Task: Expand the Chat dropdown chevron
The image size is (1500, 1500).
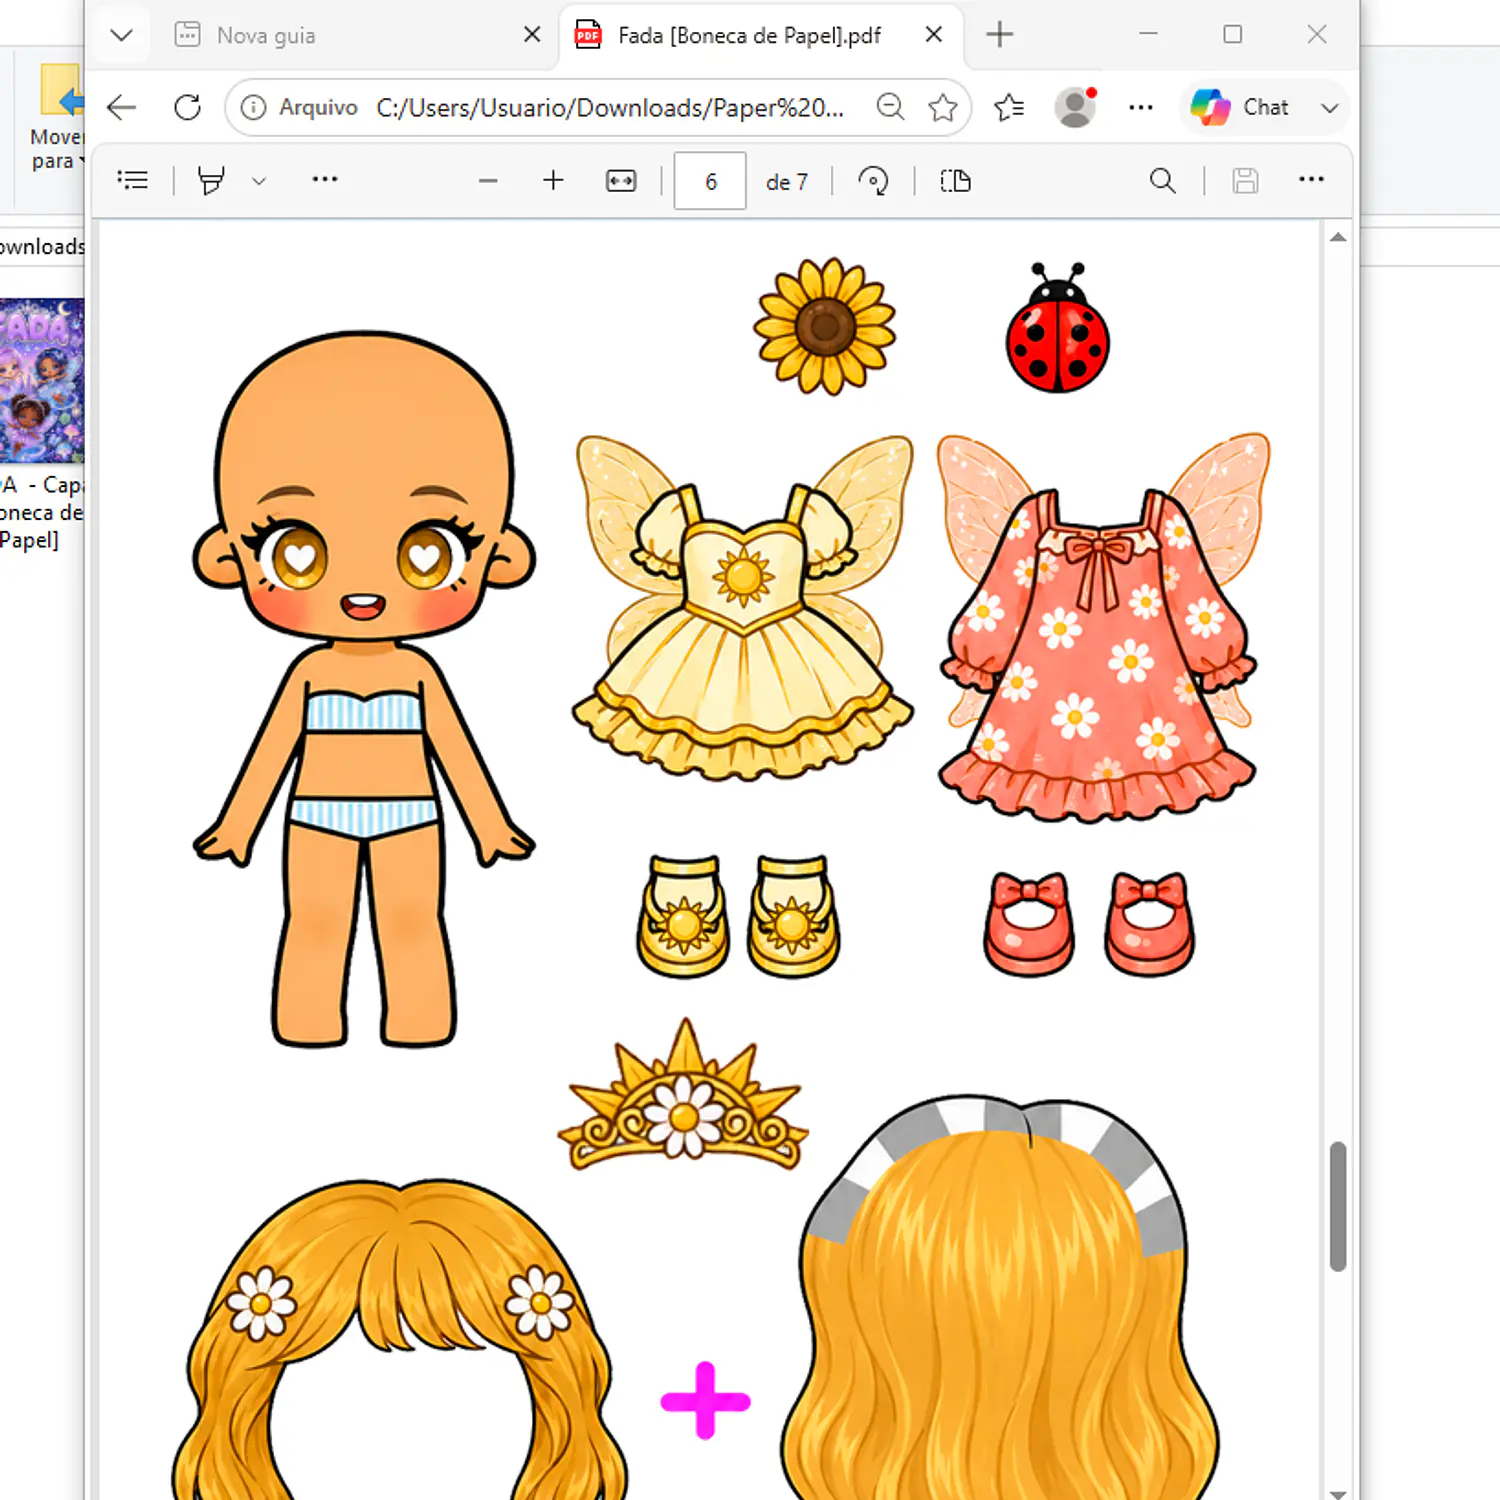Action: 1329,108
